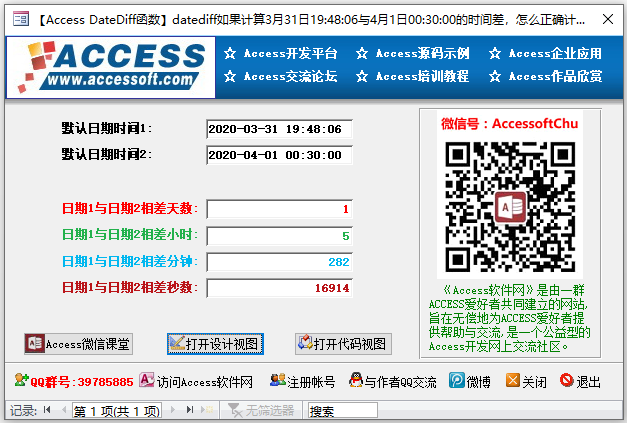
Task: Click the red 退出 prohibit icon
Action: pos(567,380)
